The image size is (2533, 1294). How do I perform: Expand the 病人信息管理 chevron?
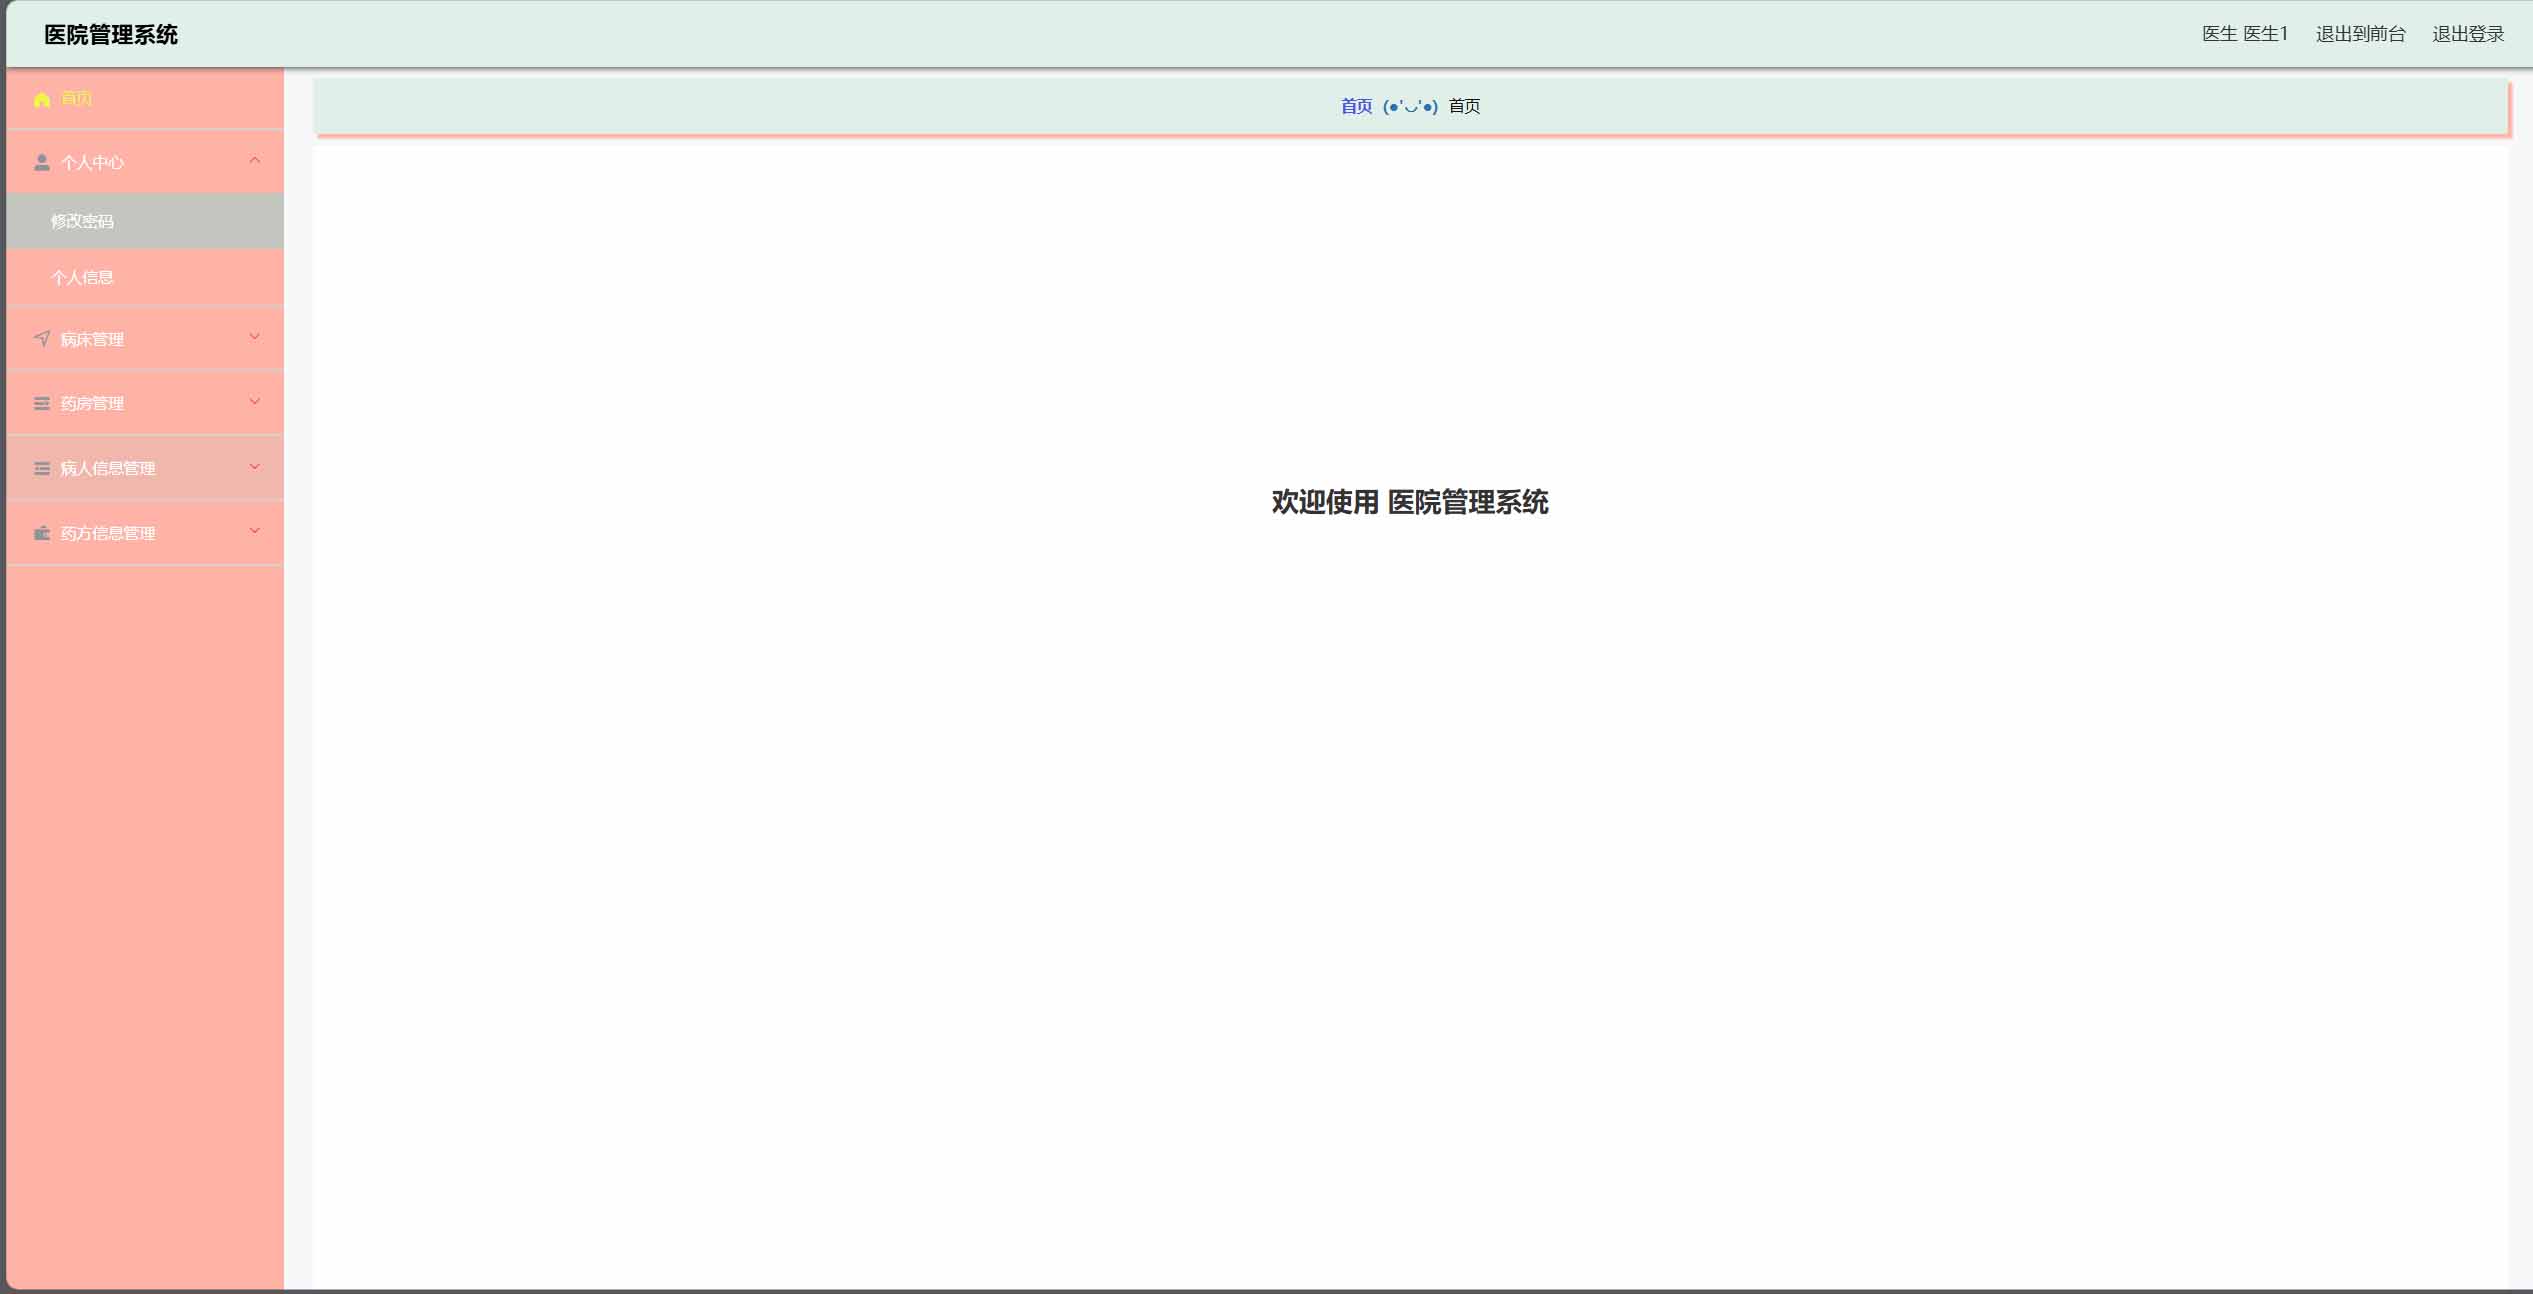point(255,467)
